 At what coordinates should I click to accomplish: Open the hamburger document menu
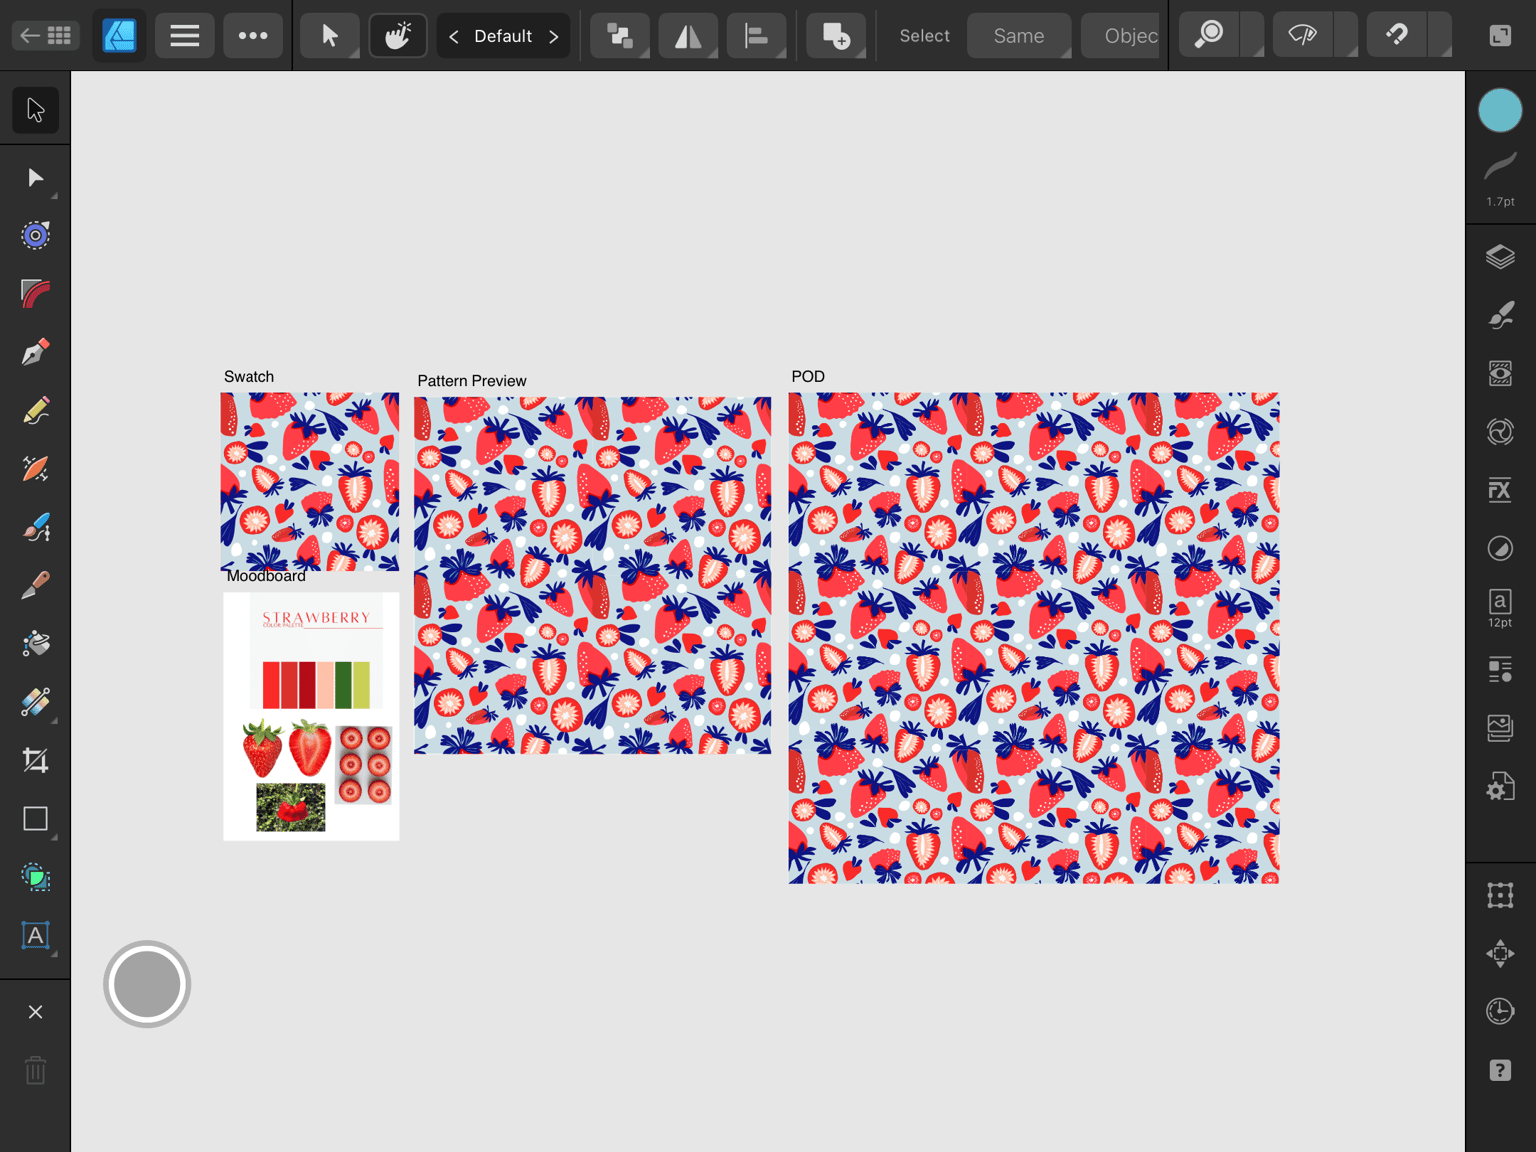coord(184,36)
